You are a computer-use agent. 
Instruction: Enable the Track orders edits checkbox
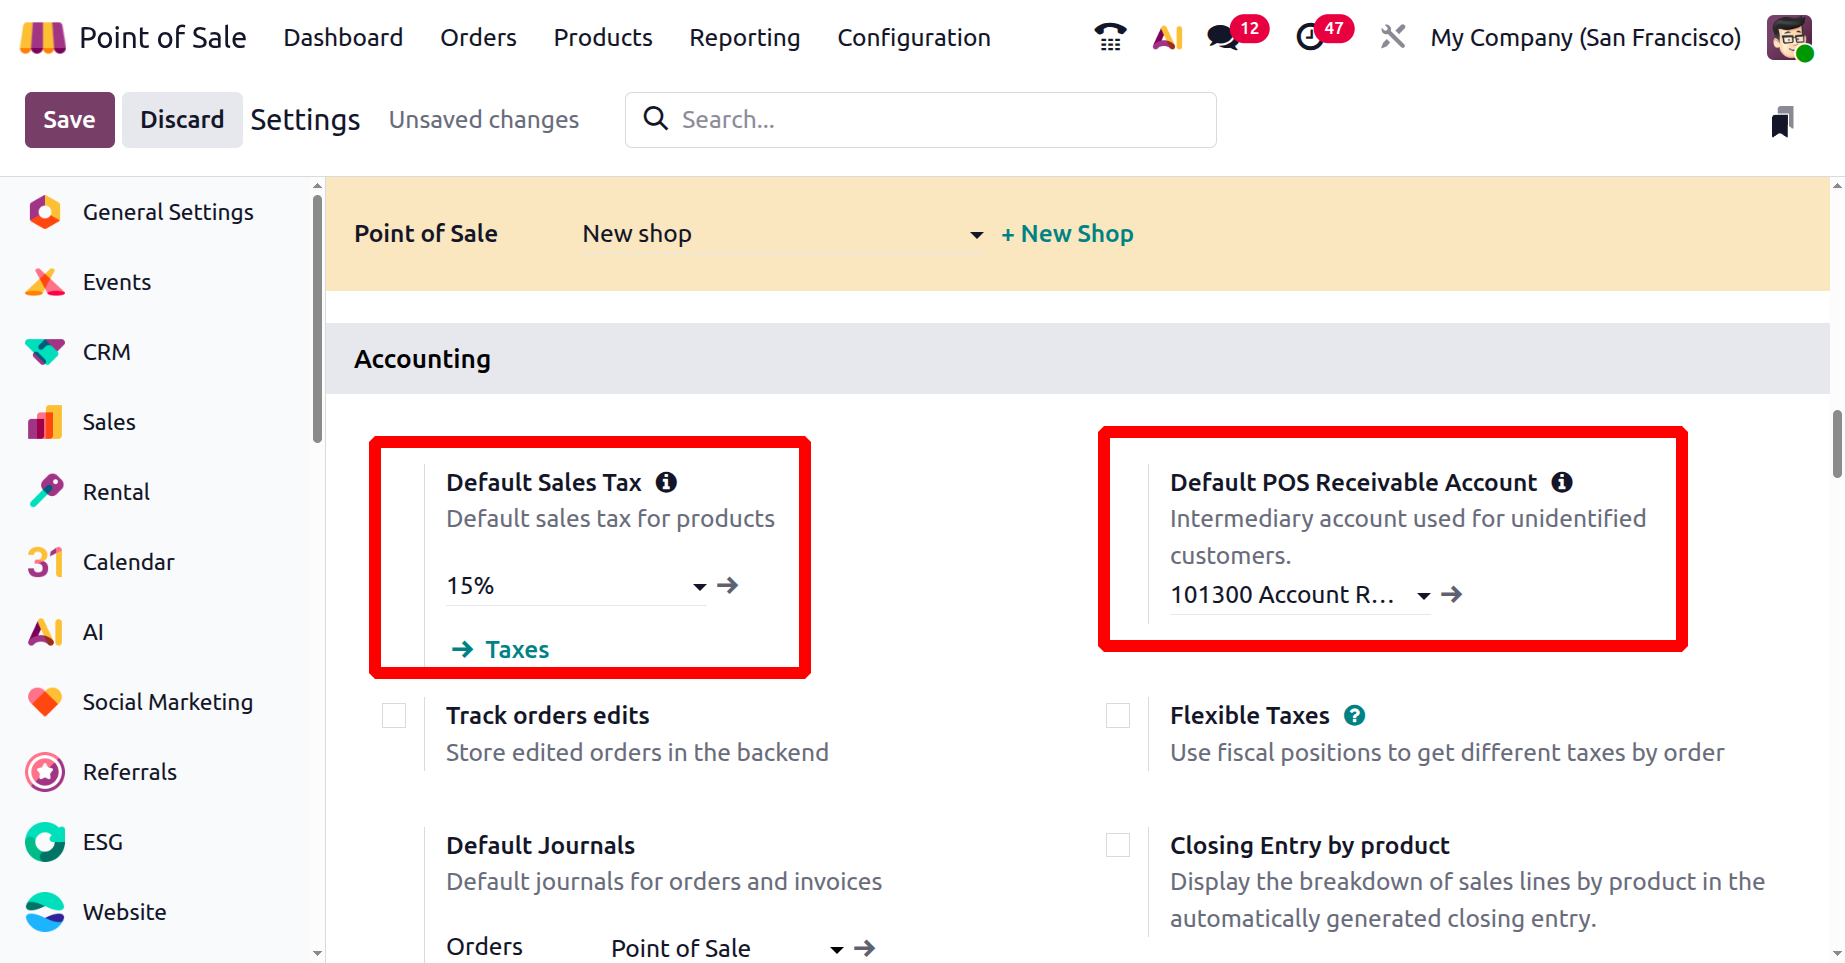[394, 716]
